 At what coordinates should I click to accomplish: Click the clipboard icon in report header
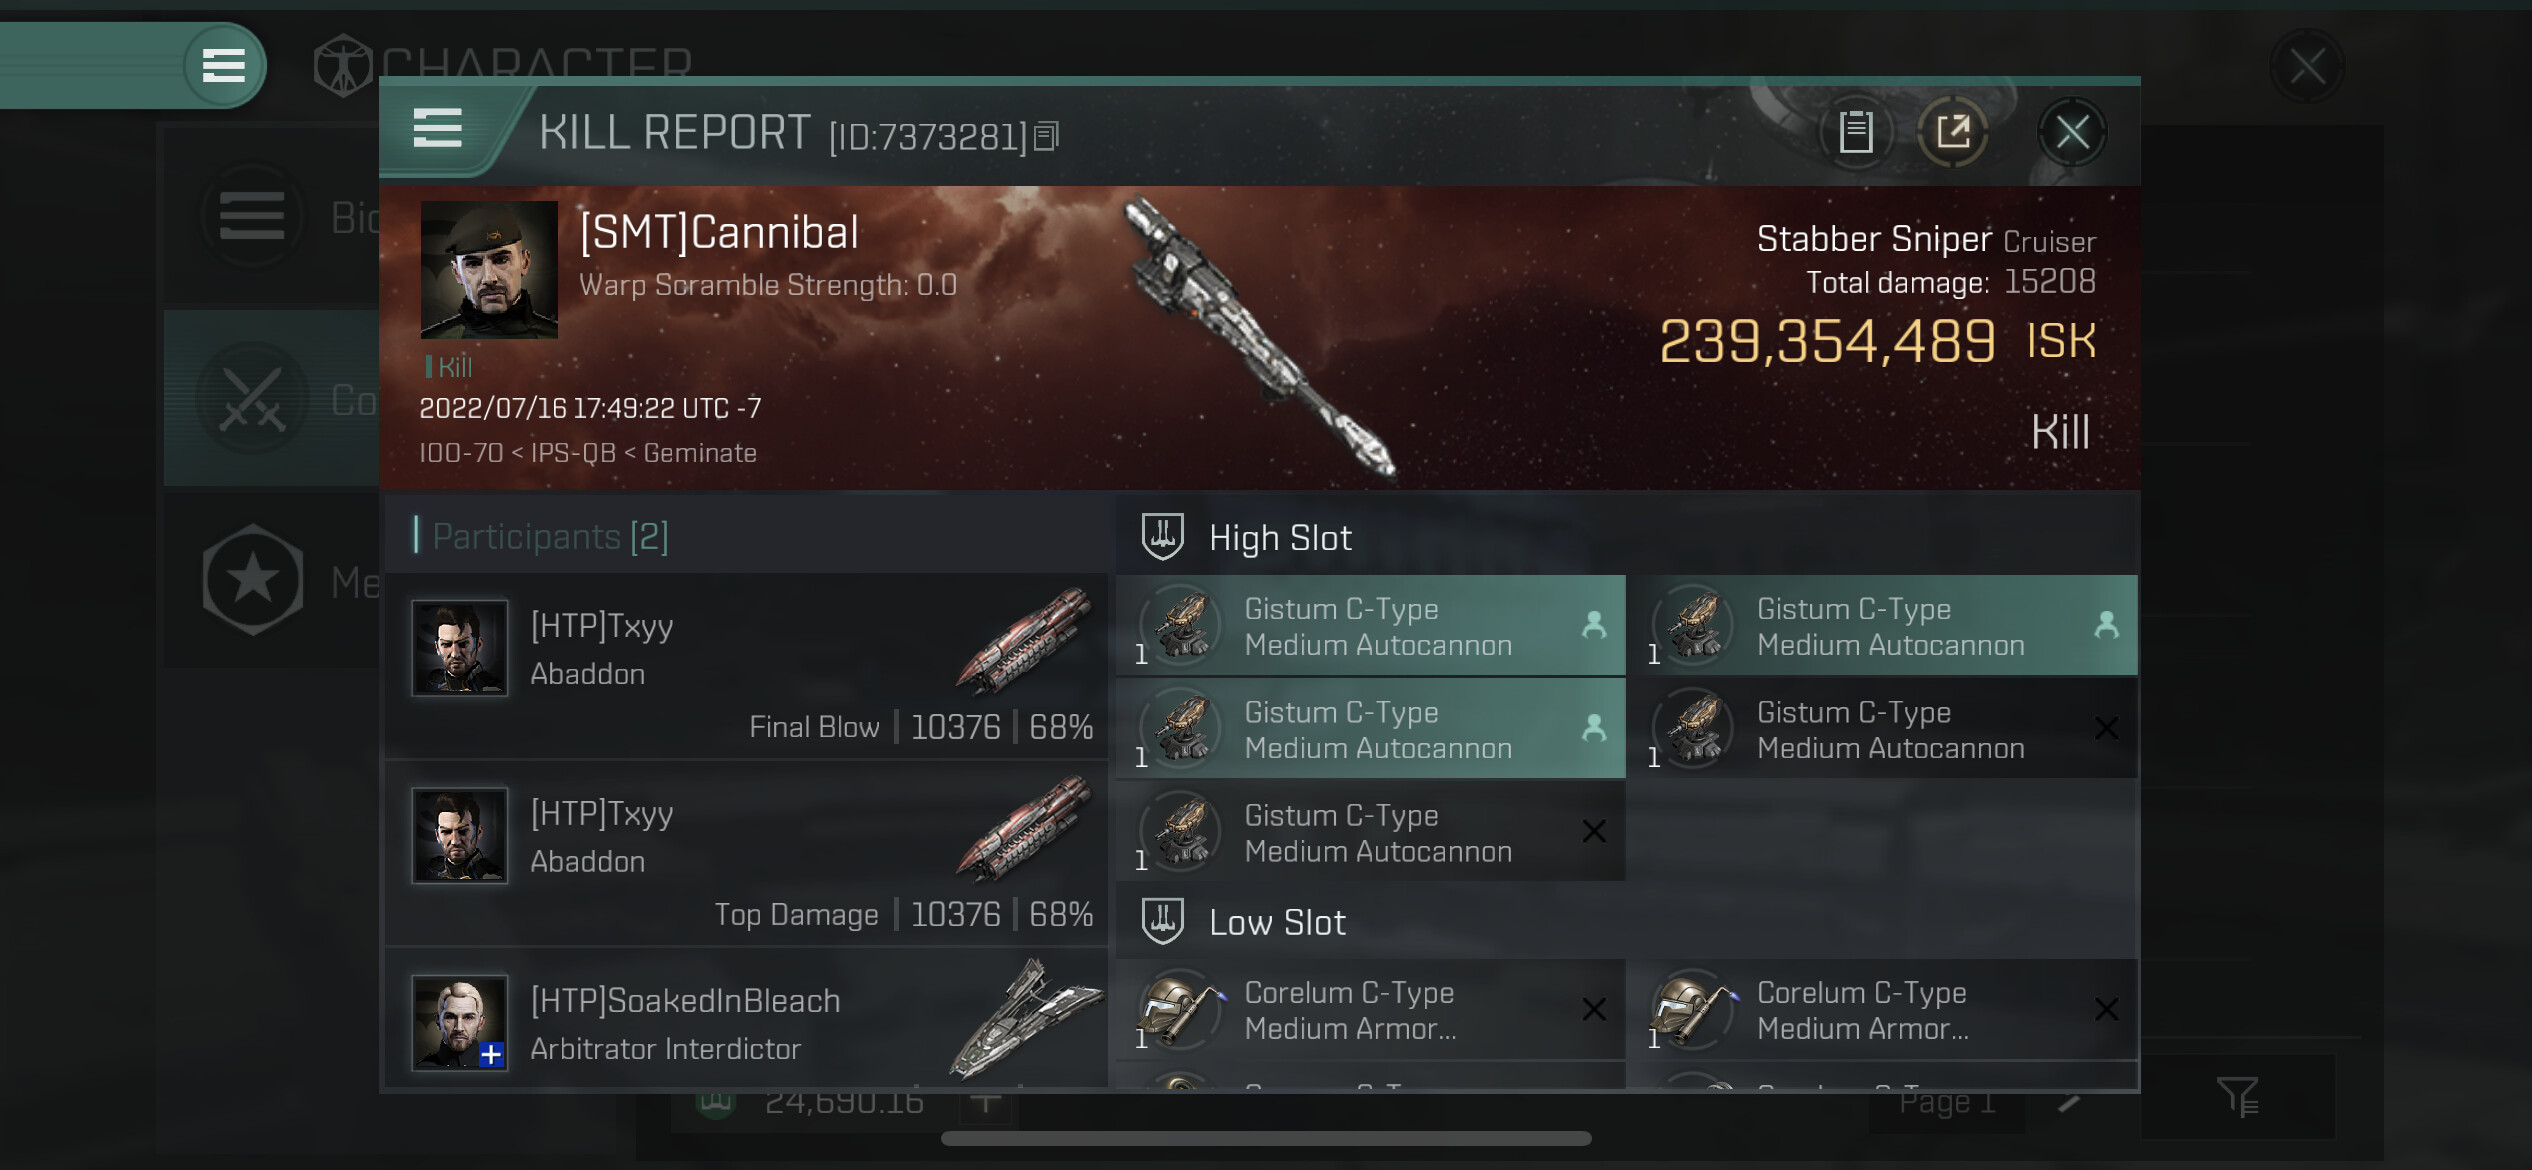click(x=1856, y=132)
